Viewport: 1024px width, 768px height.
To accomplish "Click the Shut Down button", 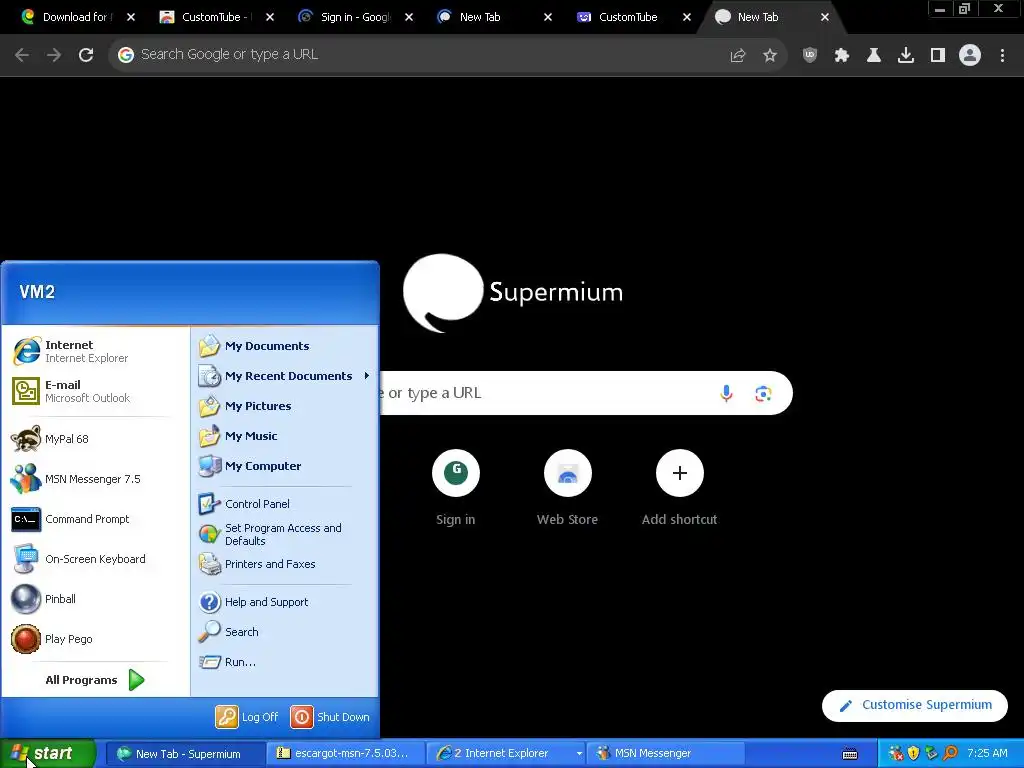I will [x=330, y=717].
